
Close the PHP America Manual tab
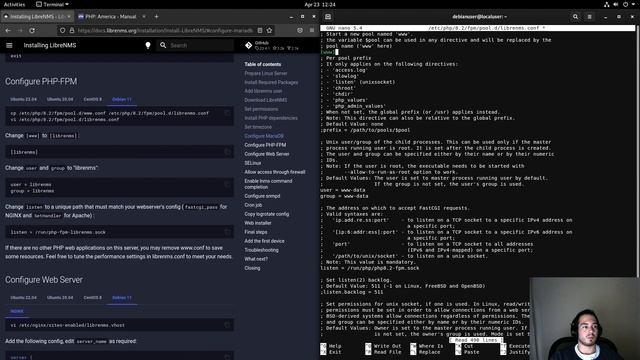pos(144,17)
